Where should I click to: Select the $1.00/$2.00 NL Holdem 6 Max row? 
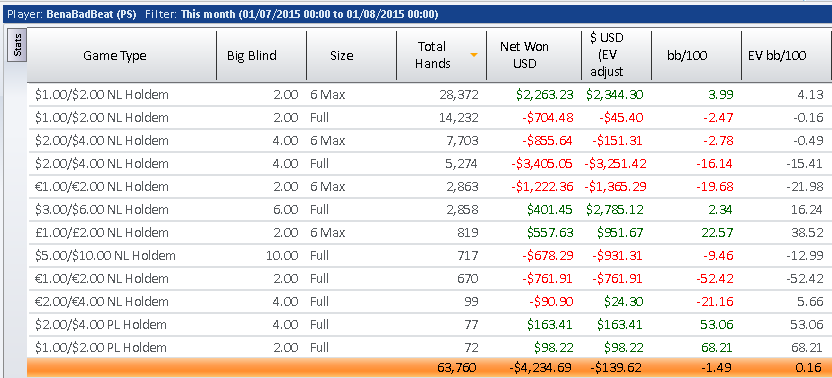pos(429,94)
